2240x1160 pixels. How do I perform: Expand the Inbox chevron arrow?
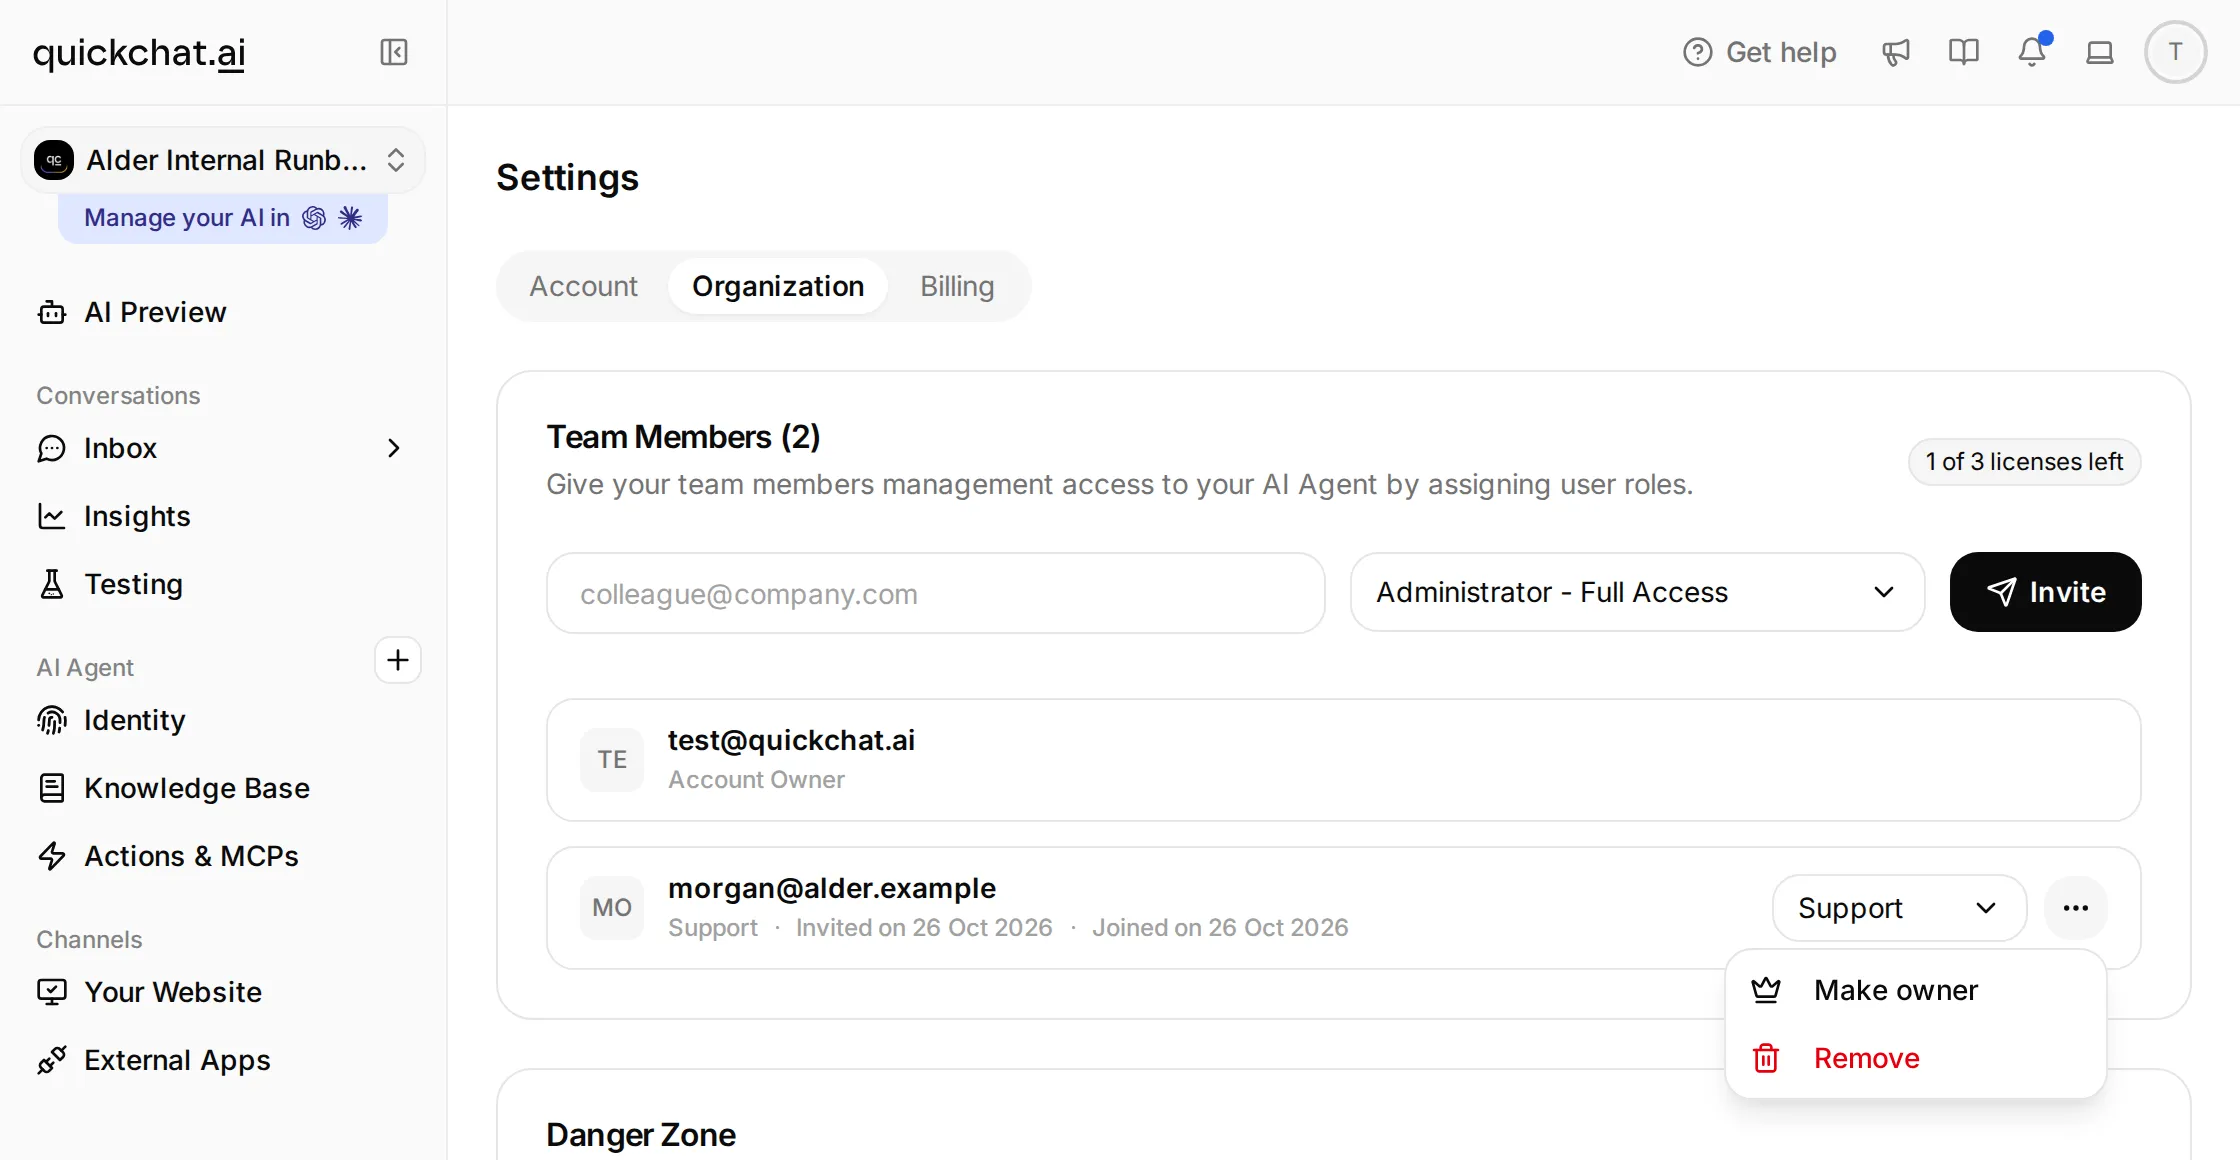(394, 448)
